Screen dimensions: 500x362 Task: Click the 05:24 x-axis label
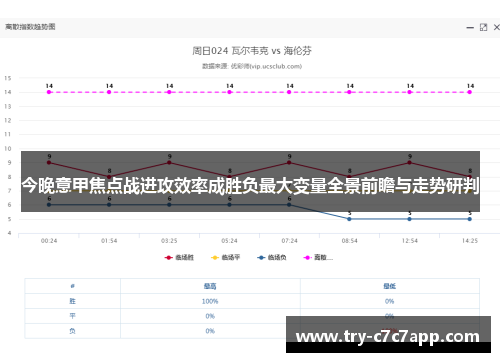tap(229, 241)
